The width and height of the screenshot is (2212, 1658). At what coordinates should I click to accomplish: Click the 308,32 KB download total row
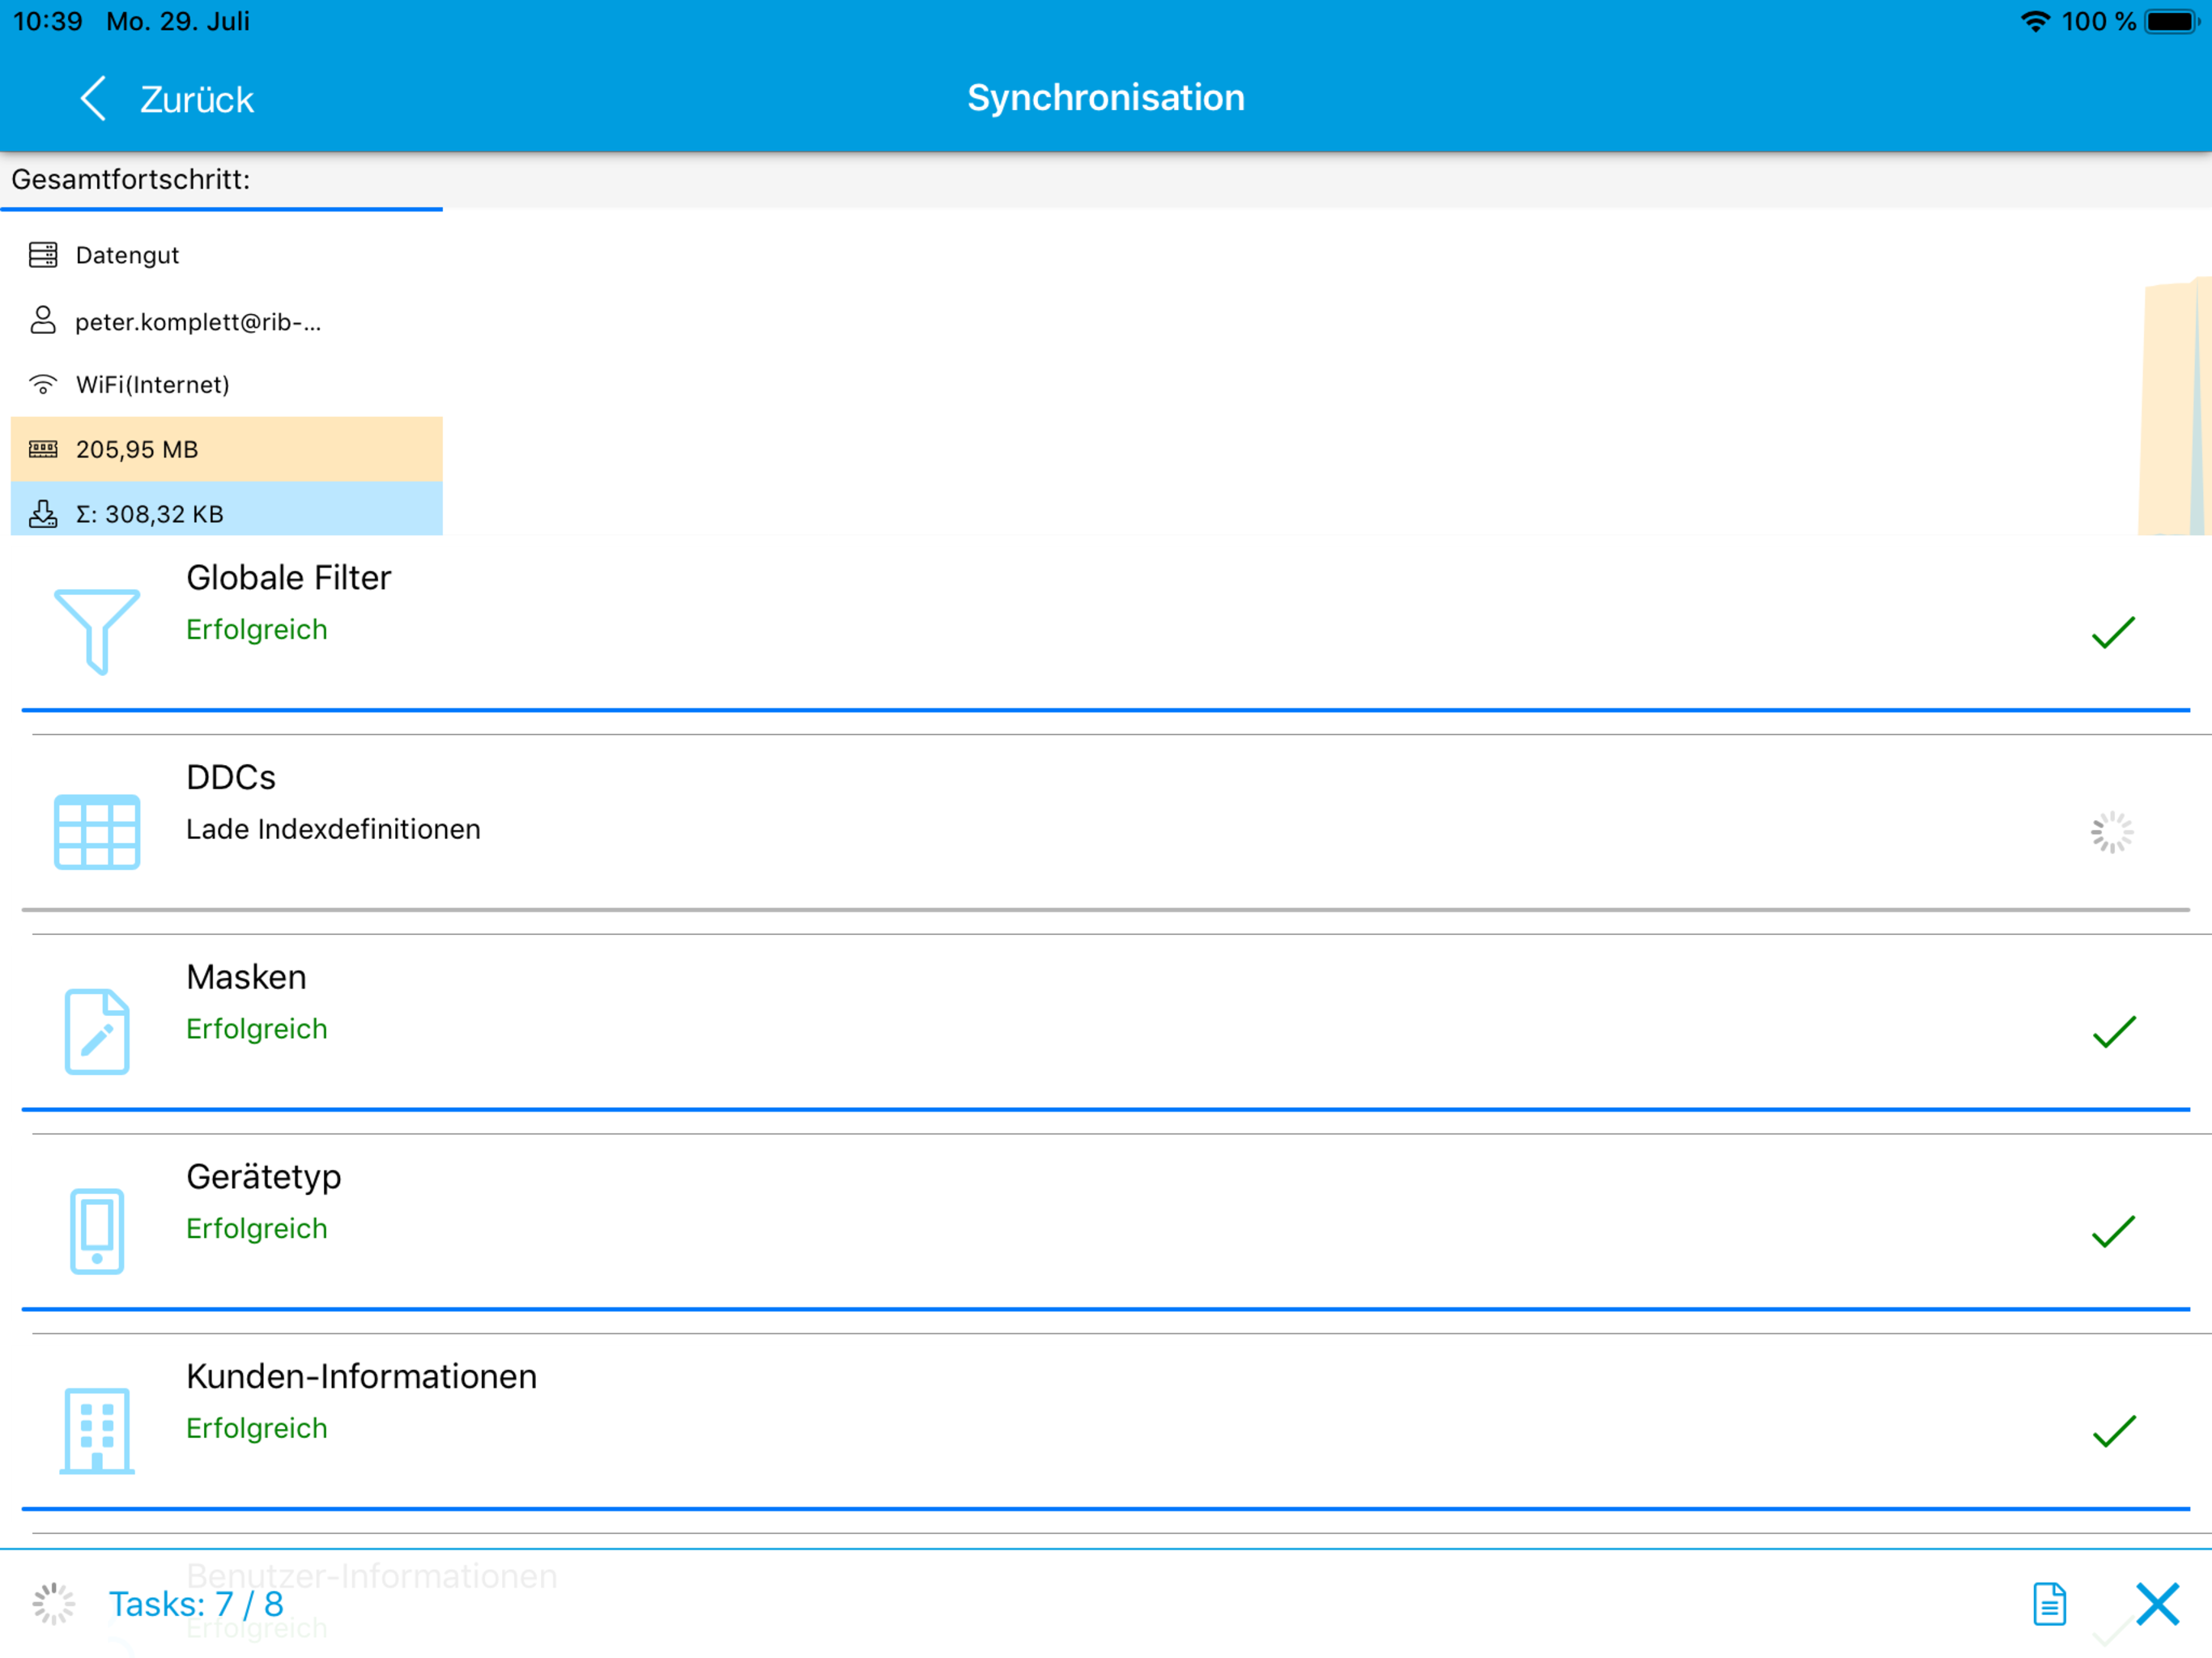(226, 513)
